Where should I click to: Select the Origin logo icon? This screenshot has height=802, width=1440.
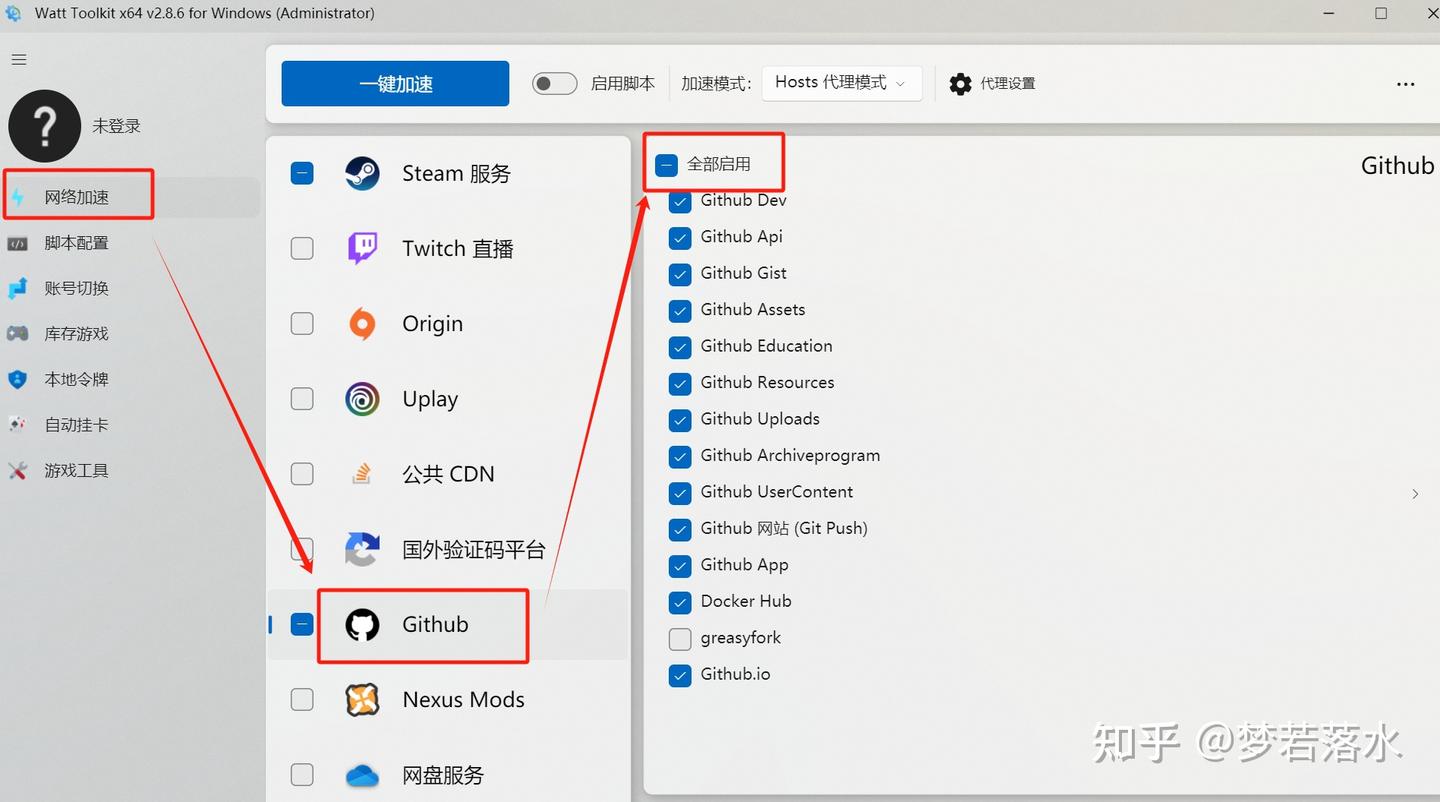coord(362,324)
